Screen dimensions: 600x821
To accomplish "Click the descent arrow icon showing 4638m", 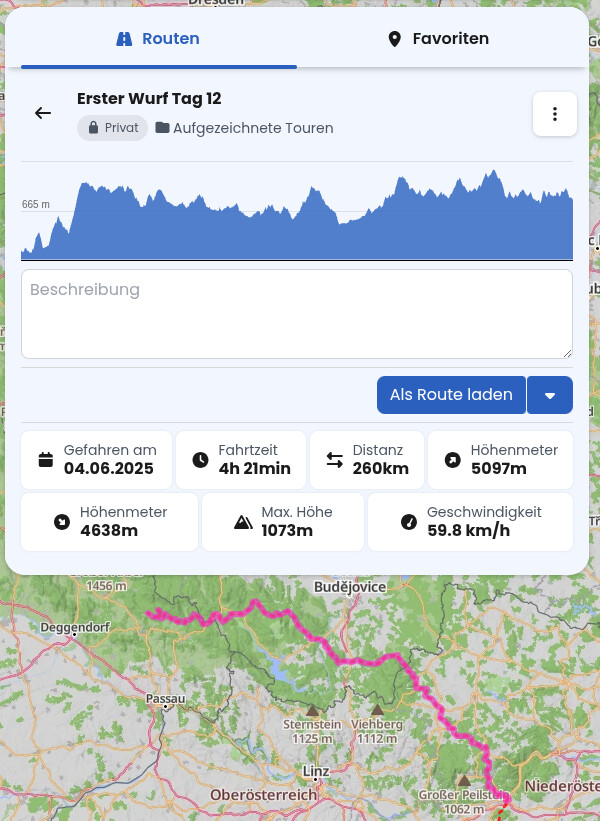I will click(x=62, y=522).
